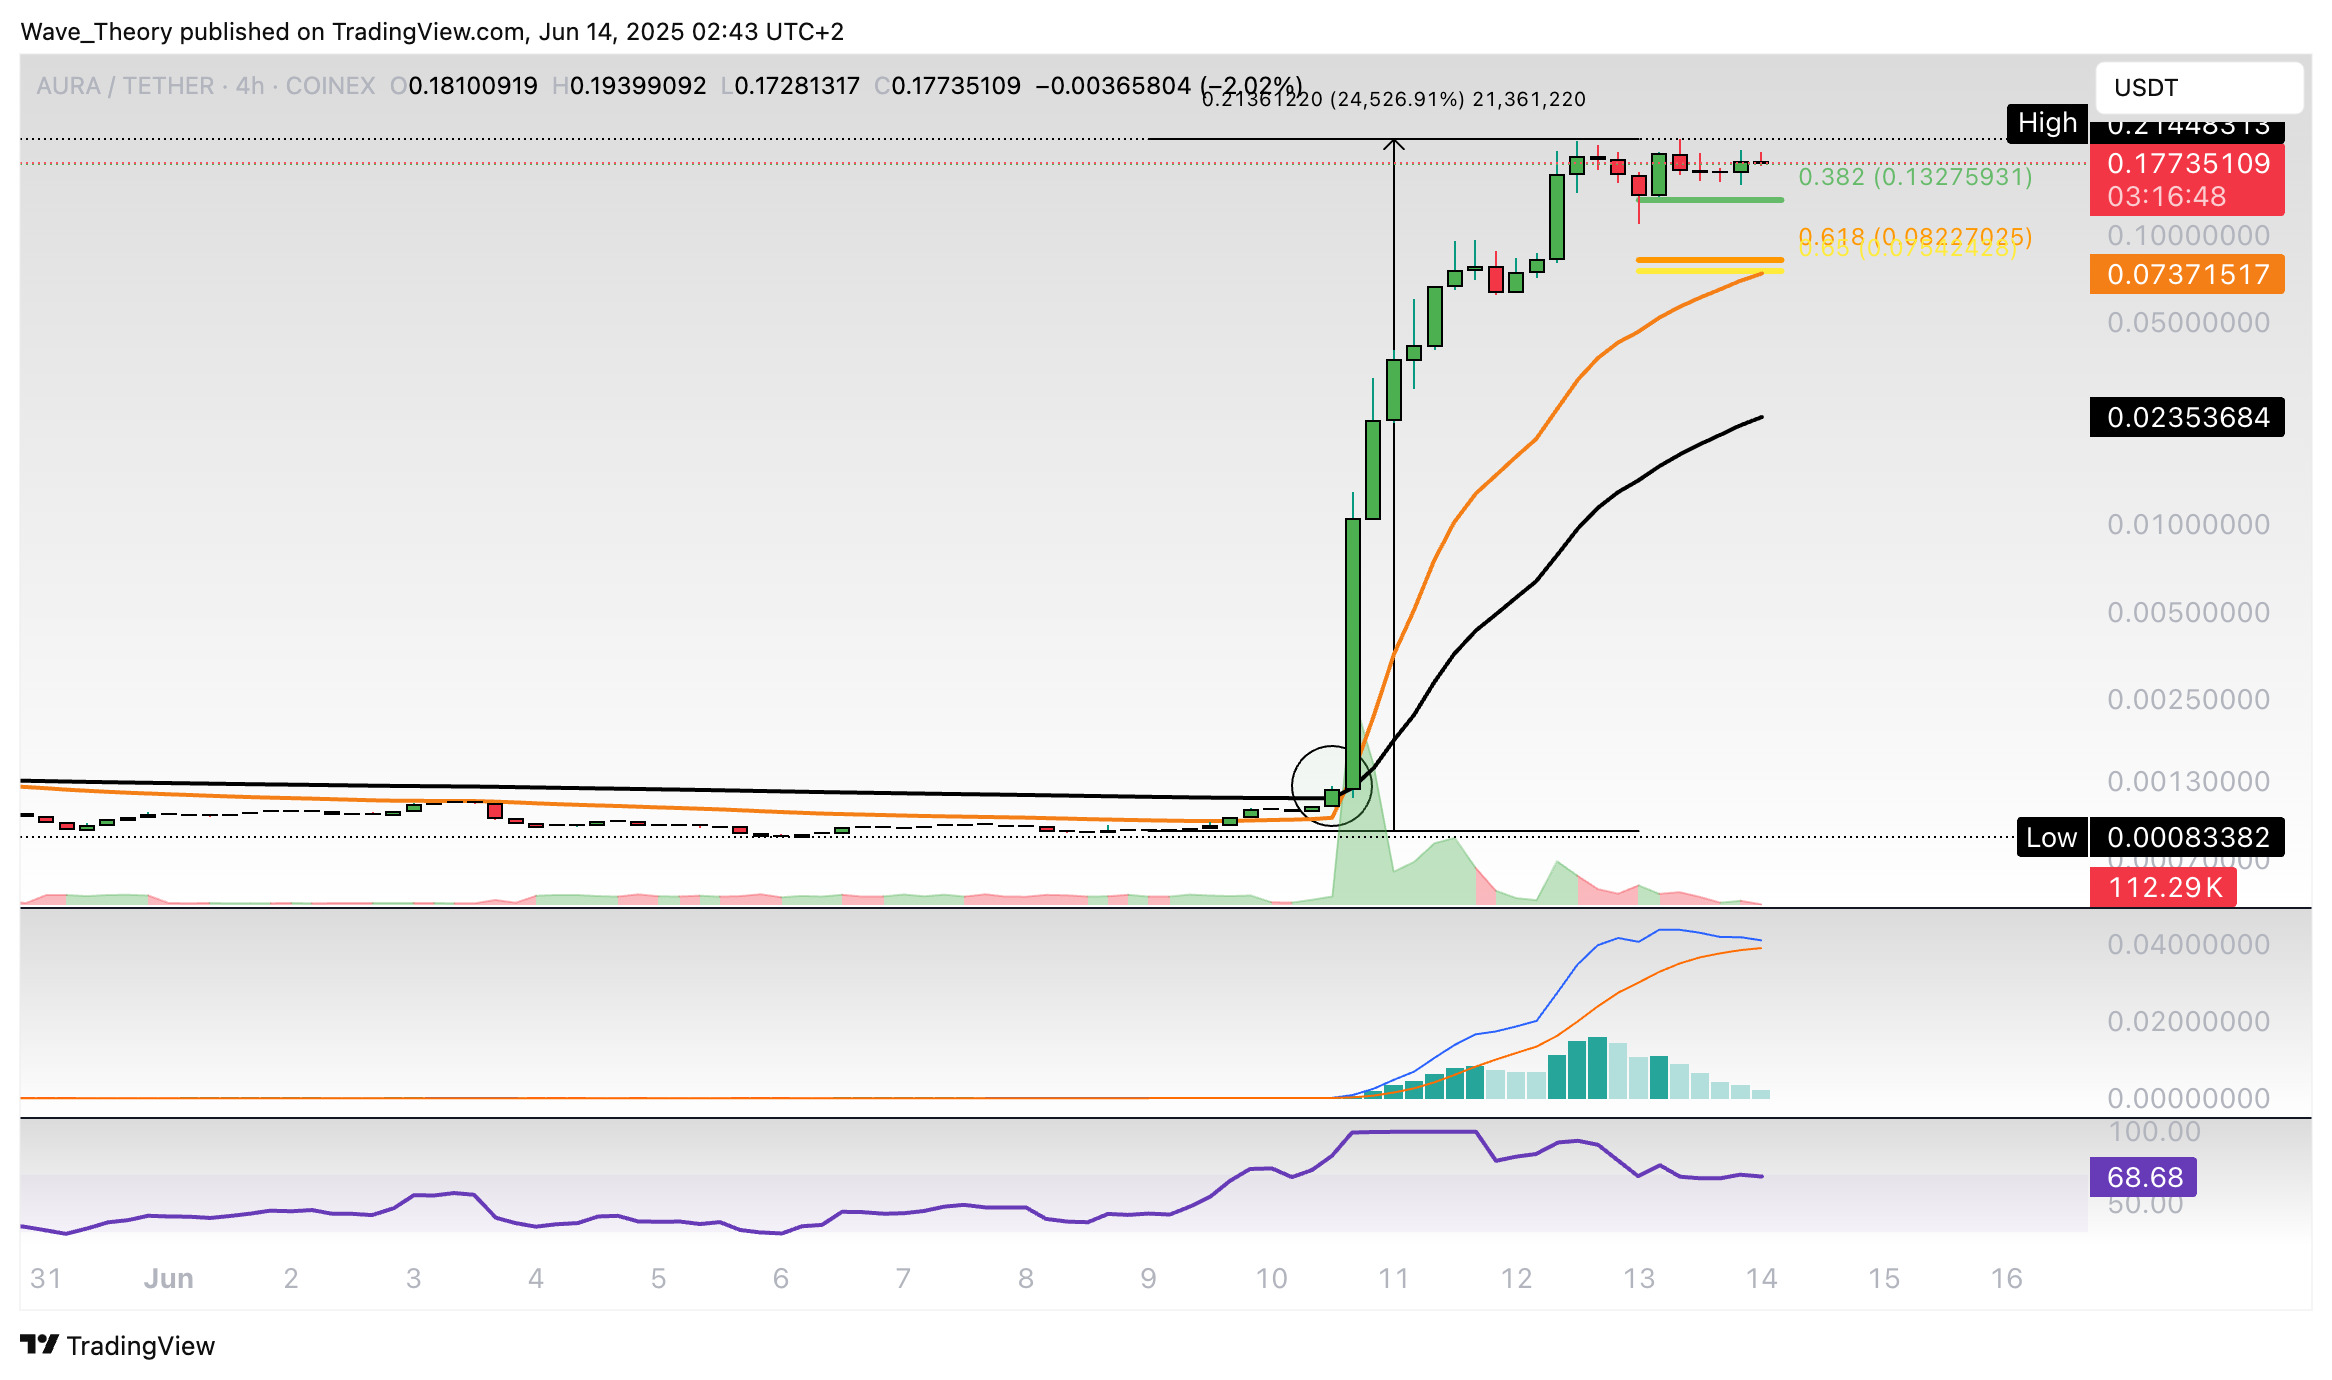
Task: Click the black High price tag
Action: click(2047, 123)
